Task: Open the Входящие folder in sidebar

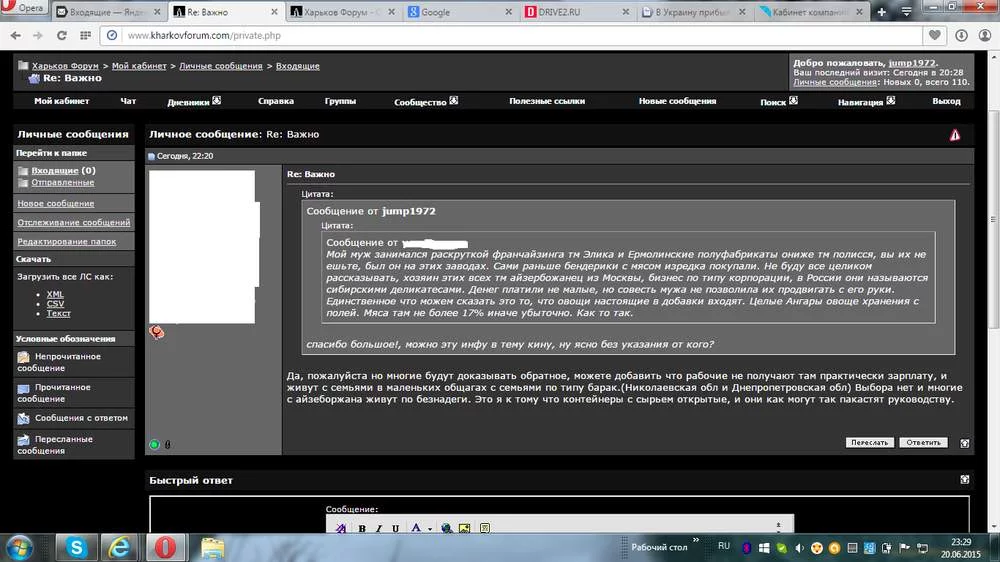Action: (x=55, y=170)
